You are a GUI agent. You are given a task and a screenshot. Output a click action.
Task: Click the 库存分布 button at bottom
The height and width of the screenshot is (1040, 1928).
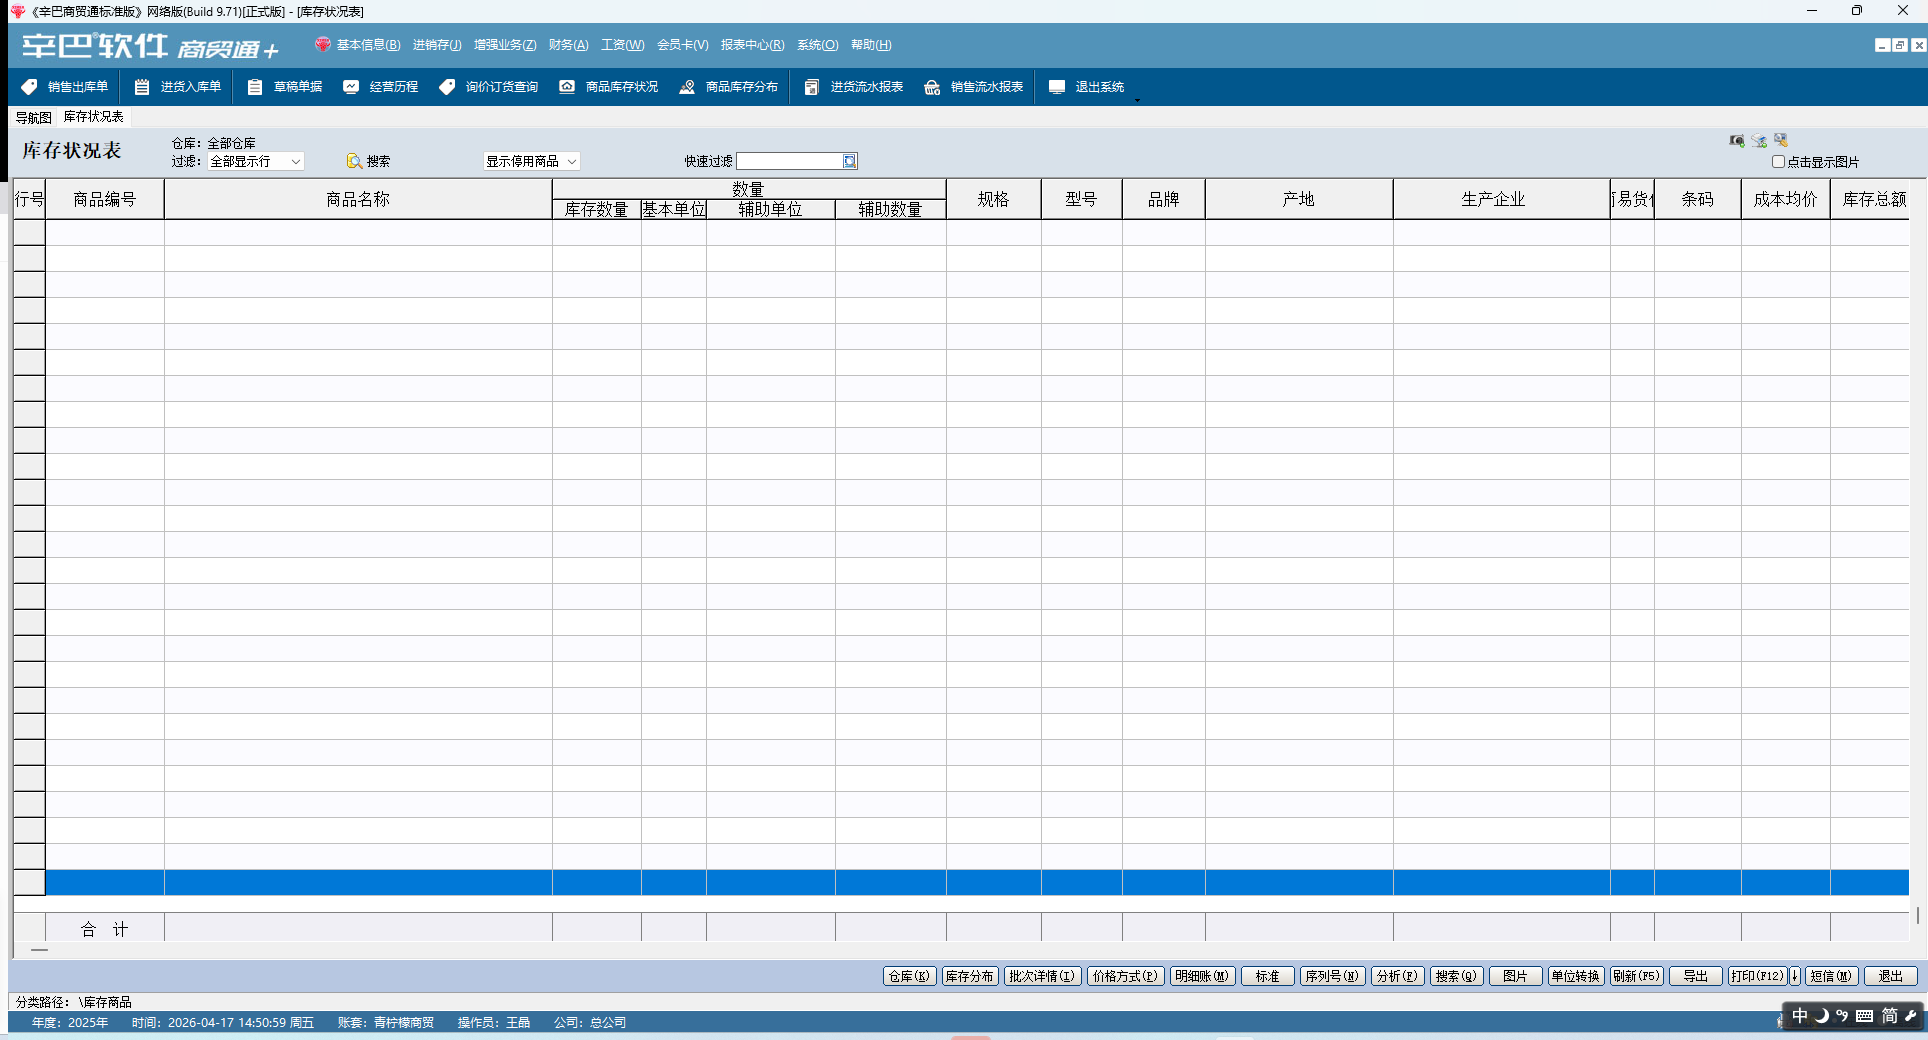click(969, 976)
